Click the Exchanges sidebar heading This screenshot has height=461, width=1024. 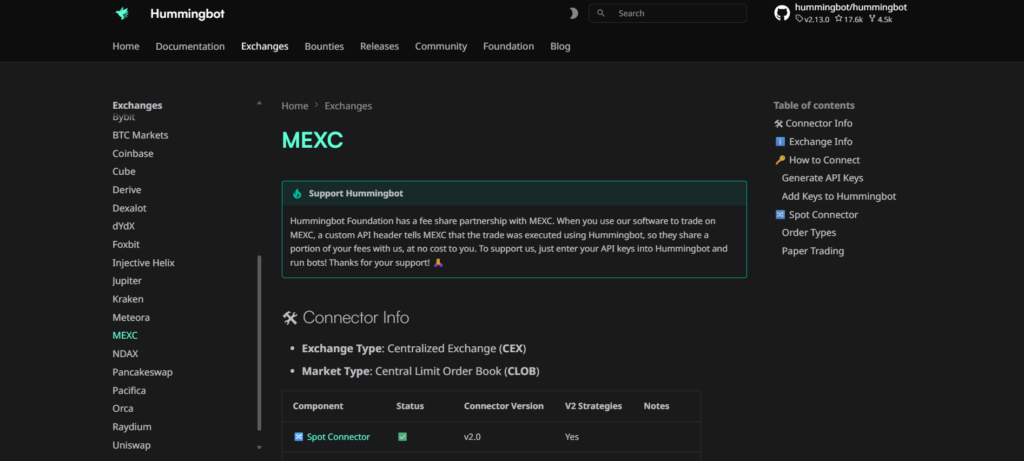pyautogui.click(x=137, y=105)
